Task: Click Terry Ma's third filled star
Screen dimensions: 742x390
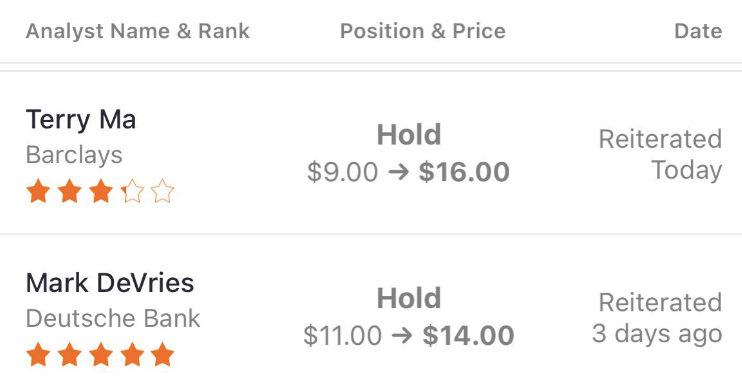Action: (101, 191)
